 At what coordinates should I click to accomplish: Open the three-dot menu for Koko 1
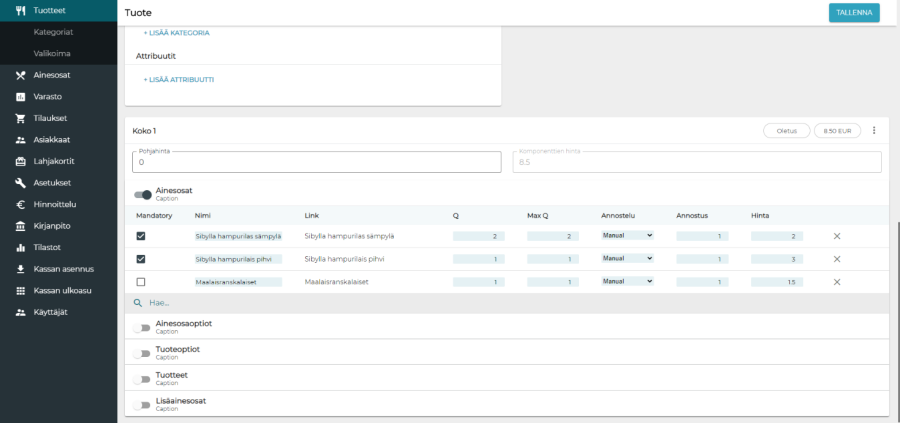point(874,131)
